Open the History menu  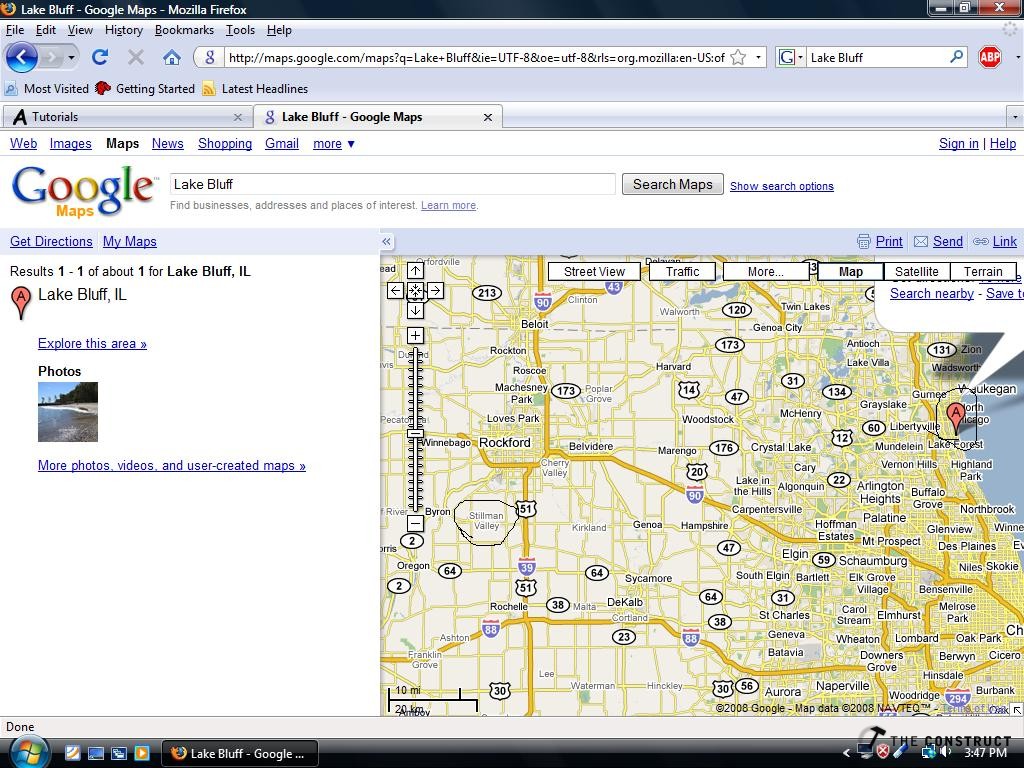point(123,30)
